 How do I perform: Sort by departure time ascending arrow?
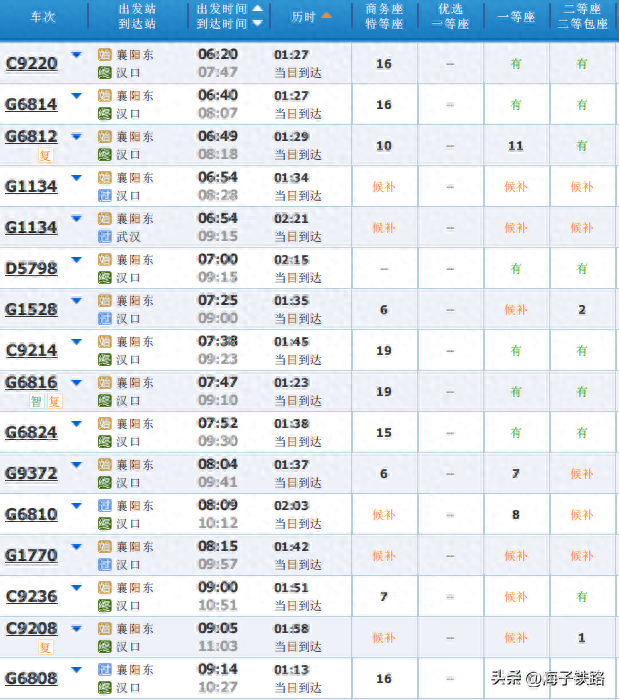click(x=258, y=8)
